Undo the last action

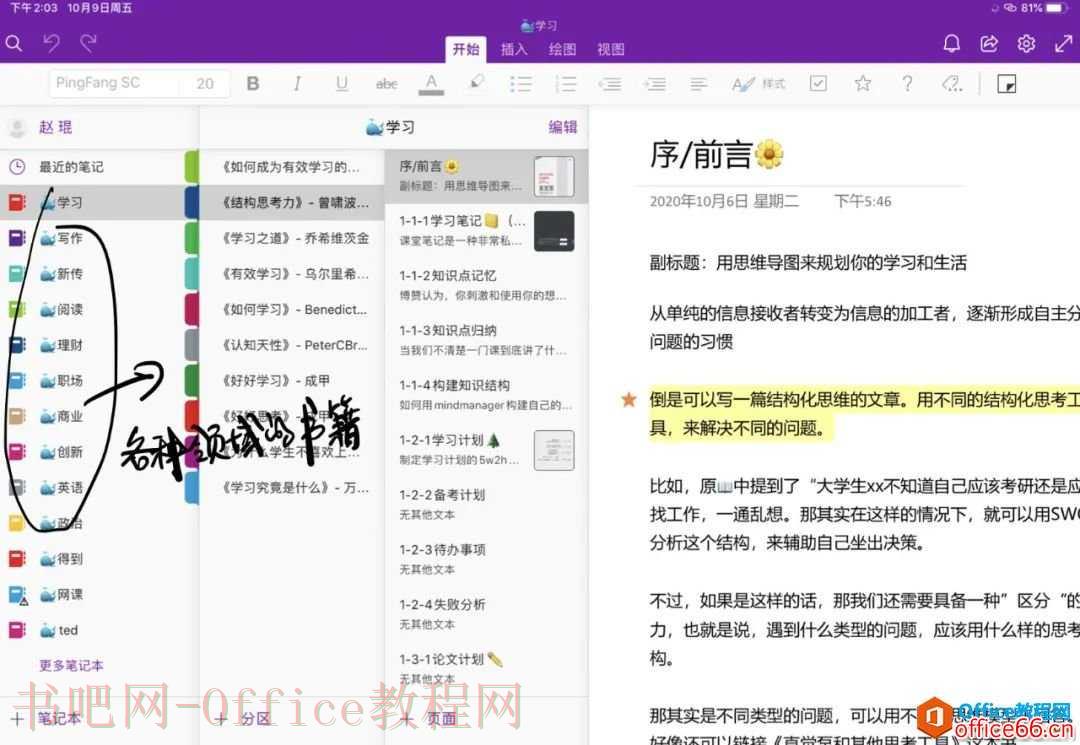[52, 44]
